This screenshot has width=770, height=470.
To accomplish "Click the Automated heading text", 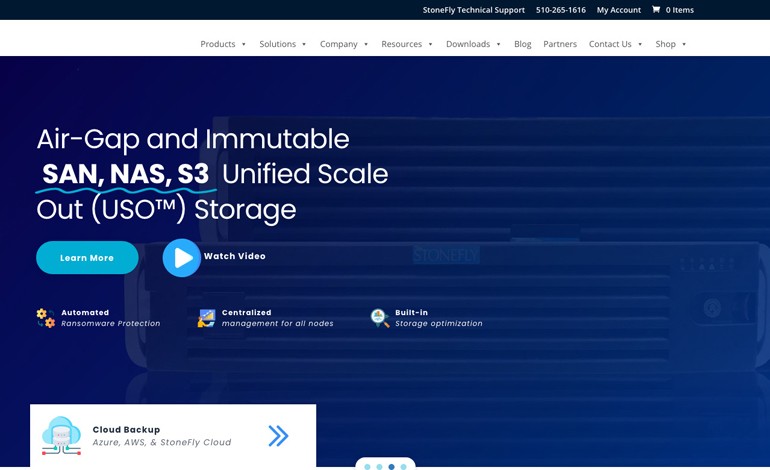I will tap(85, 312).
